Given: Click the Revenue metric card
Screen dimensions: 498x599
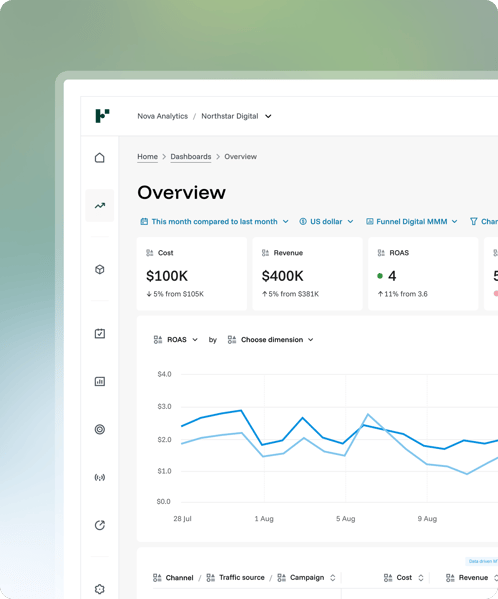Looking at the screenshot, I should pos(307,274).
